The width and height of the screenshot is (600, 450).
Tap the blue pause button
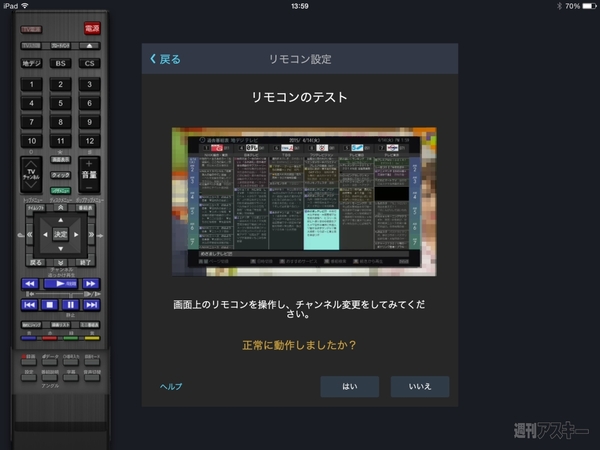coord(70,305)
